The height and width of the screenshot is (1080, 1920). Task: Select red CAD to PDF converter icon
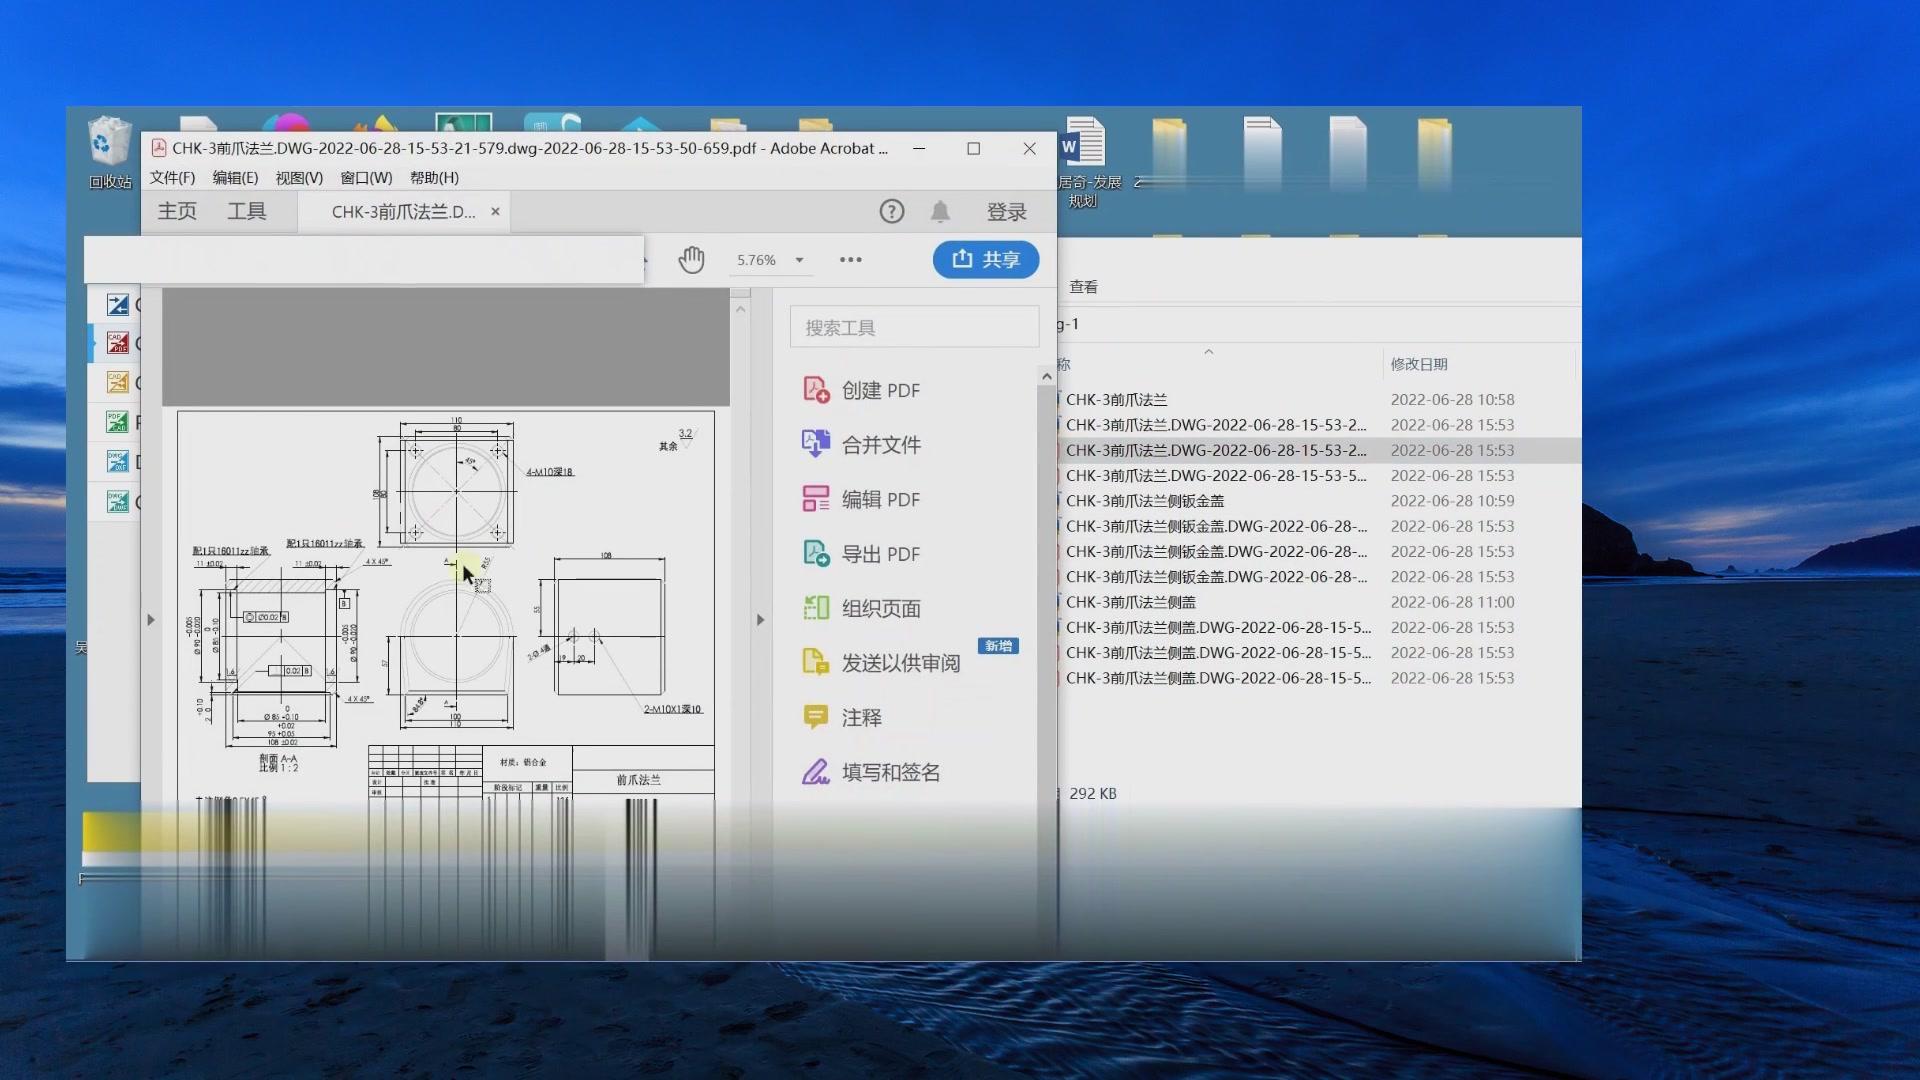118,343
